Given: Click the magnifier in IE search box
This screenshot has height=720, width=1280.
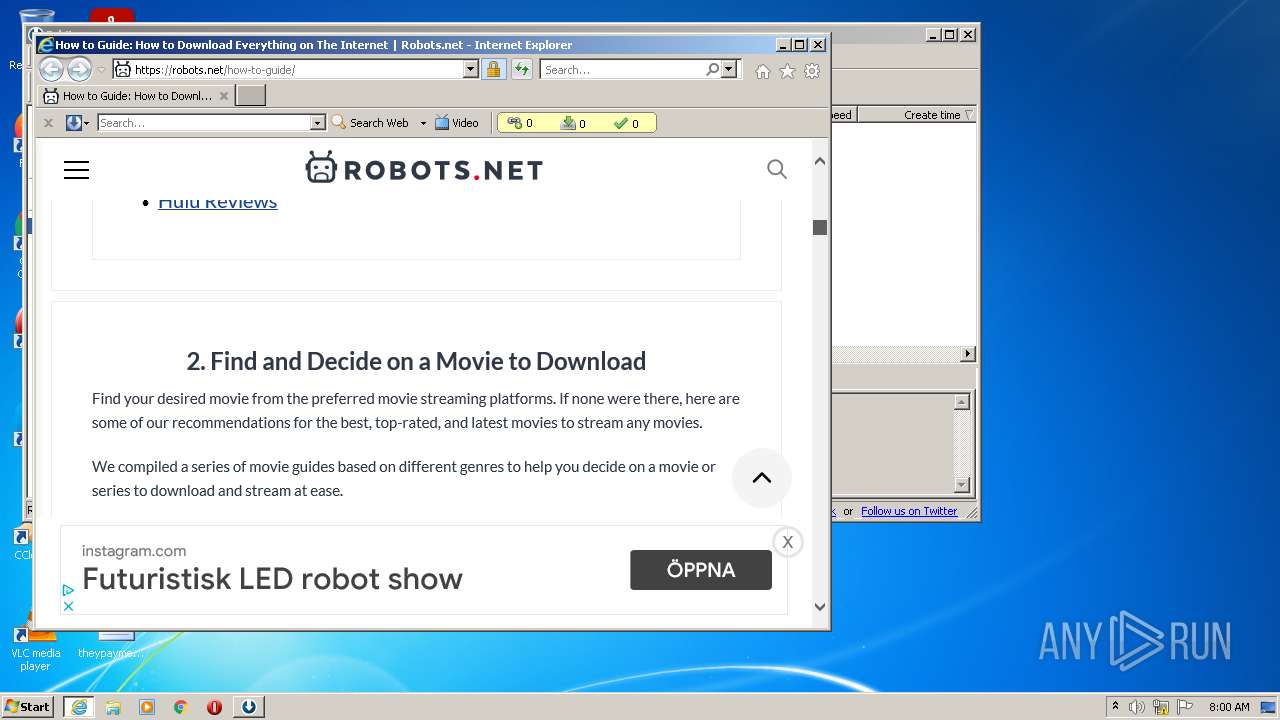Looking at the screenshot, I should pos(712,69).
